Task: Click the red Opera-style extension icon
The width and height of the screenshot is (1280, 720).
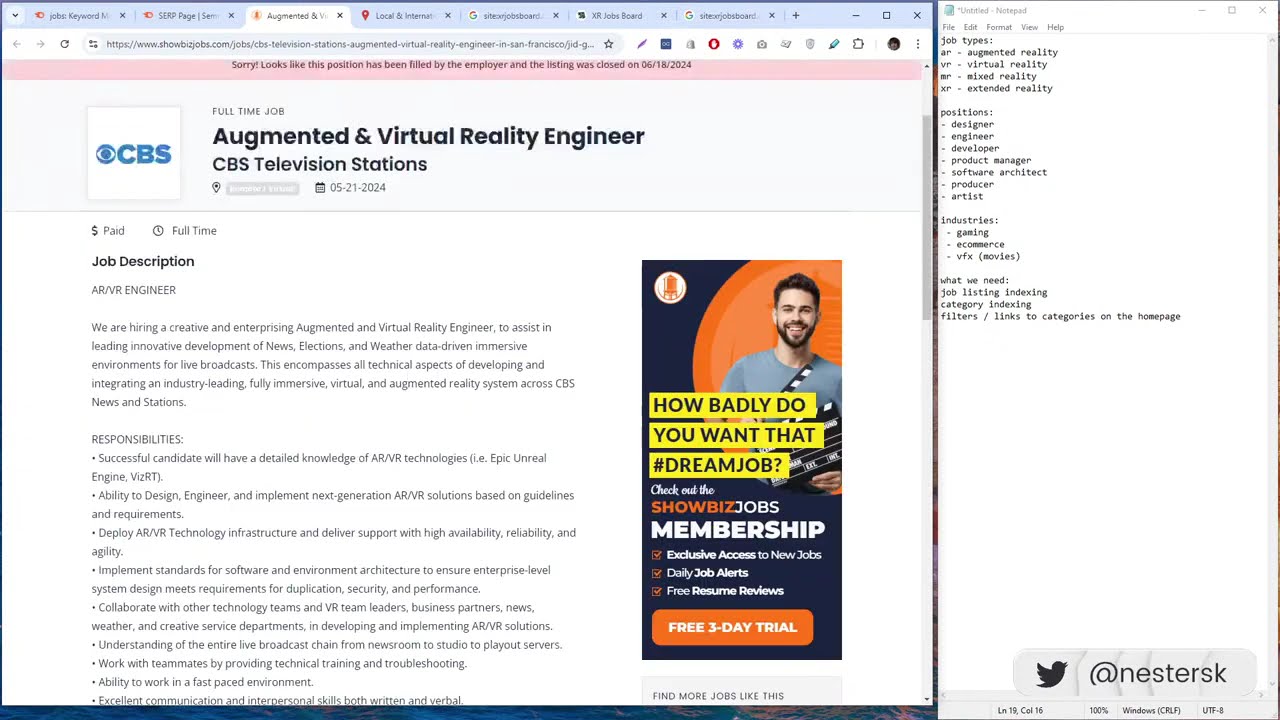Action: pyautogui.click(x=714, y=44)
